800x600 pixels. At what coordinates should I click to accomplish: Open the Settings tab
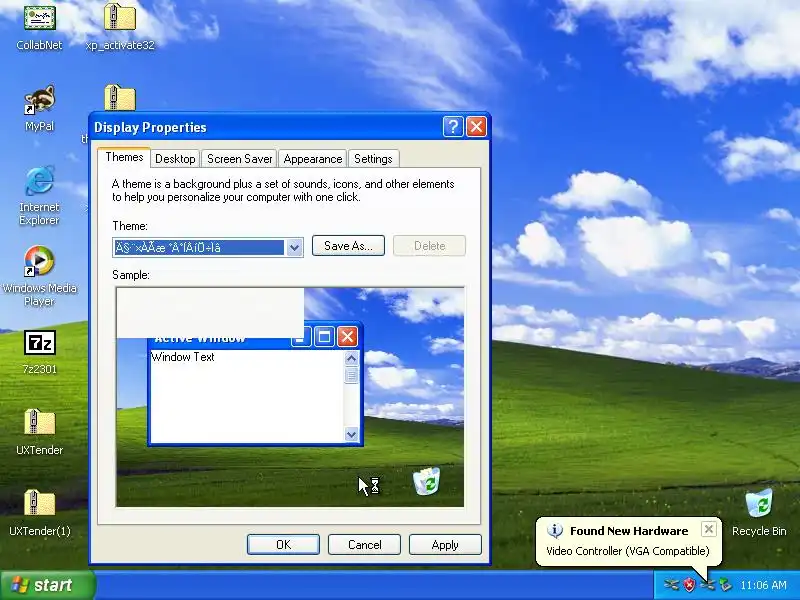coord(373,159)
